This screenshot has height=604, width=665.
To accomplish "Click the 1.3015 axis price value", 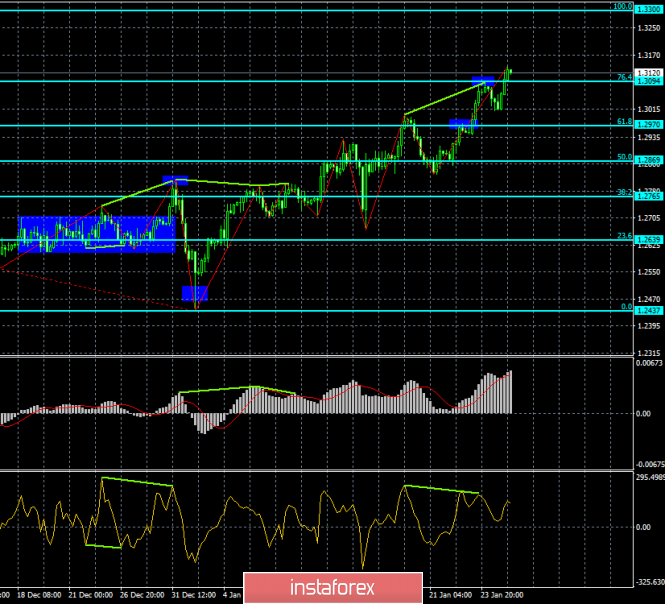I will pos(649,109).
